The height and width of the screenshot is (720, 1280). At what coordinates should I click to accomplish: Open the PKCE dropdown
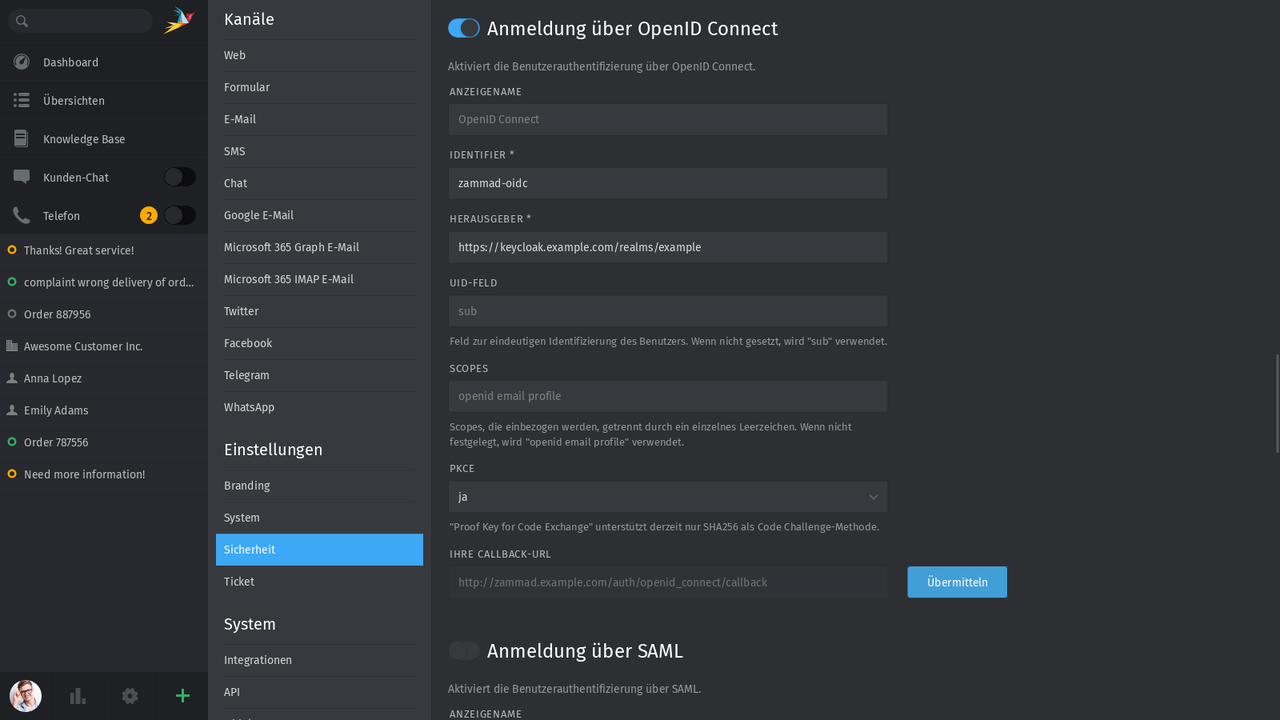click(667, 497)
